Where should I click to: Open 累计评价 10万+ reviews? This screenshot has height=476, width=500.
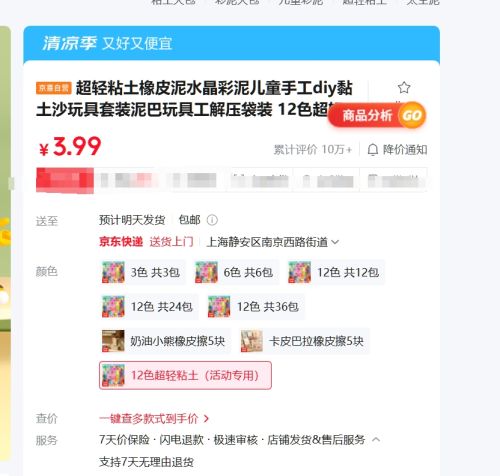click(313, 150)
